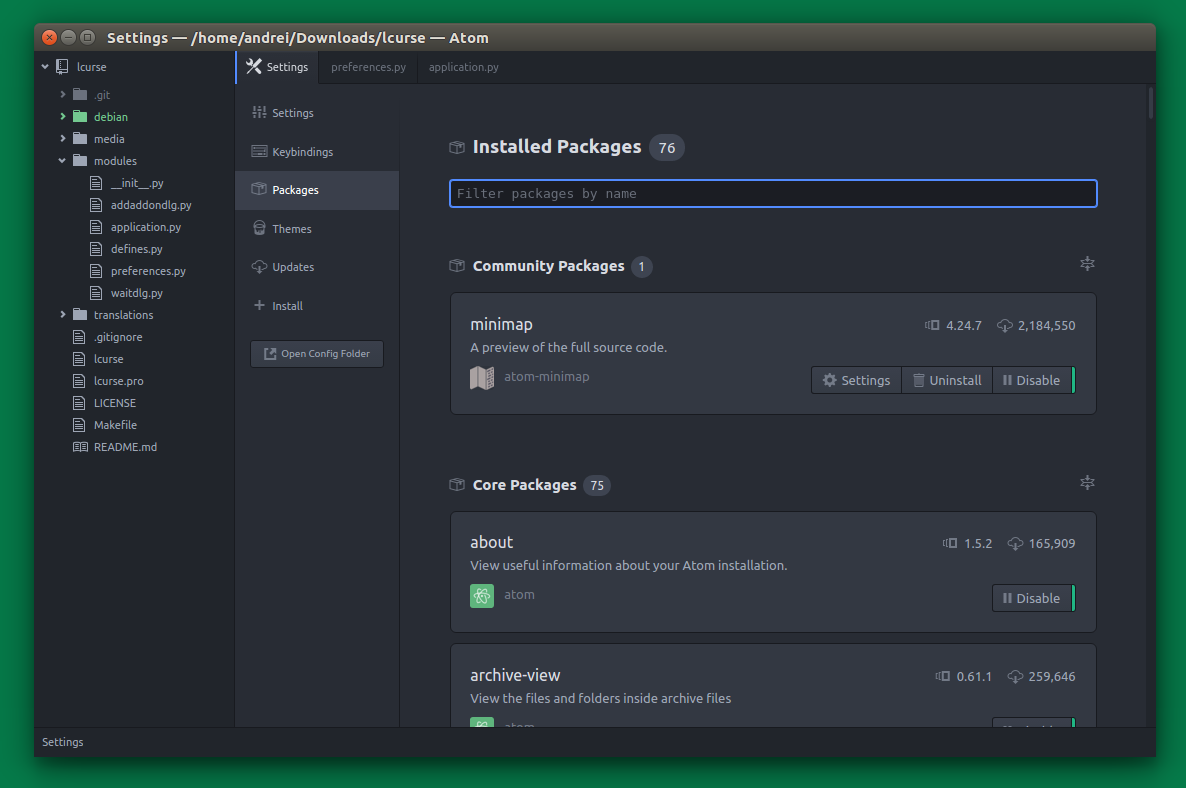Switch to the preferences.py tab
Viewport: 1186px width, 788px height.
368,67
